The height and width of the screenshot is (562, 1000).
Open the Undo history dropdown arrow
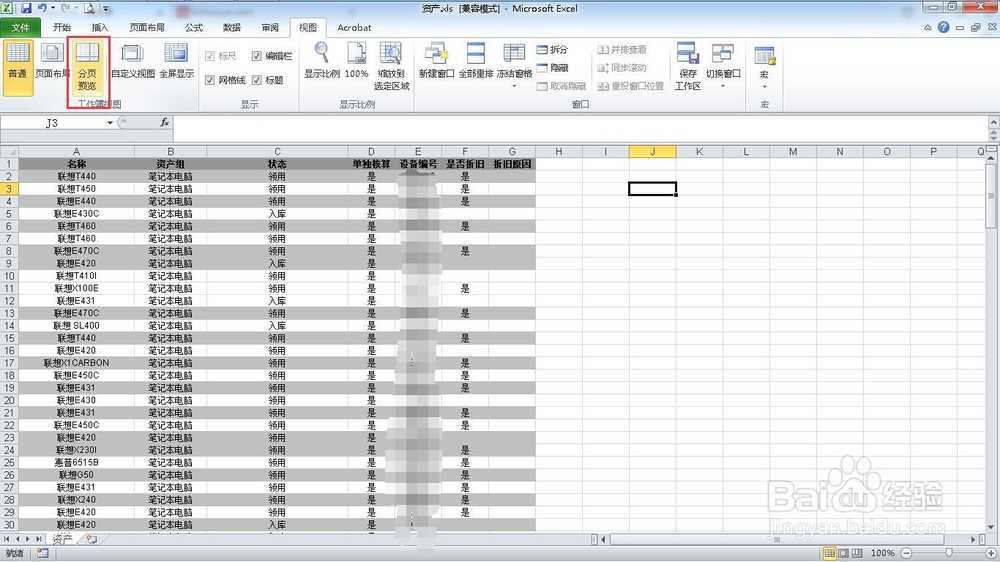52,9
